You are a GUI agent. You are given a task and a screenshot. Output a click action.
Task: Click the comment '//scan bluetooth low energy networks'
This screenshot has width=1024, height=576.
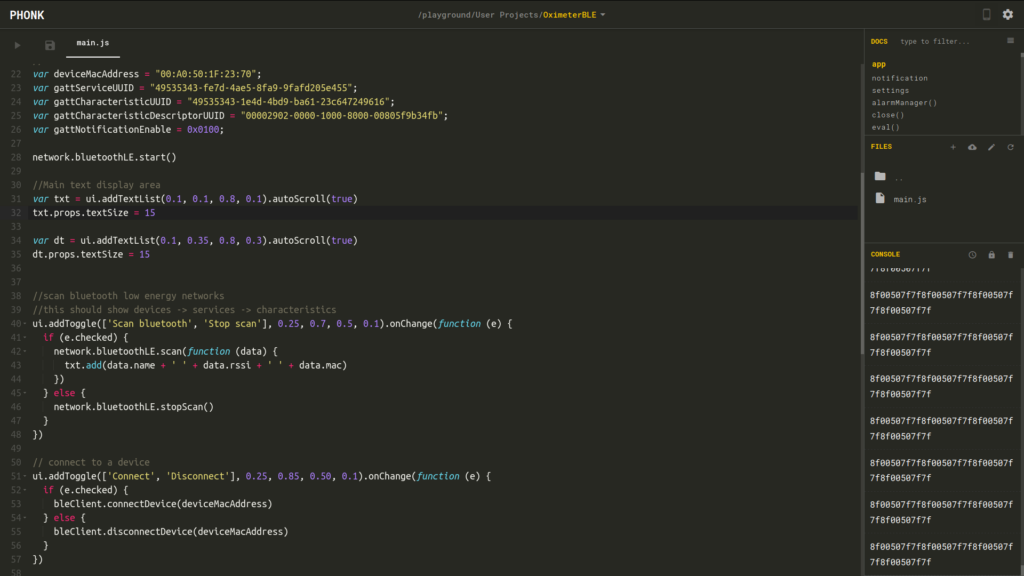[x=129, y=296]
